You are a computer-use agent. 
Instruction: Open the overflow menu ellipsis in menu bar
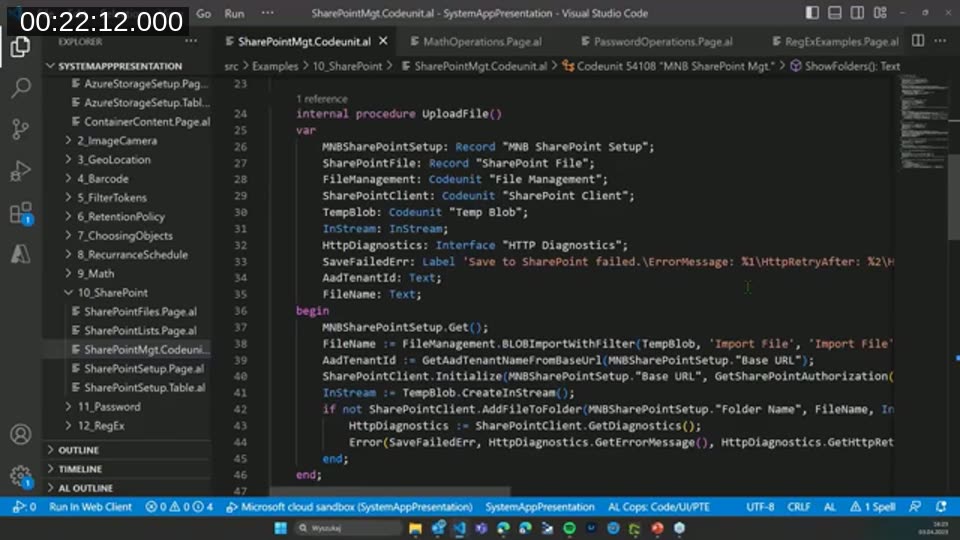[268, 13]
